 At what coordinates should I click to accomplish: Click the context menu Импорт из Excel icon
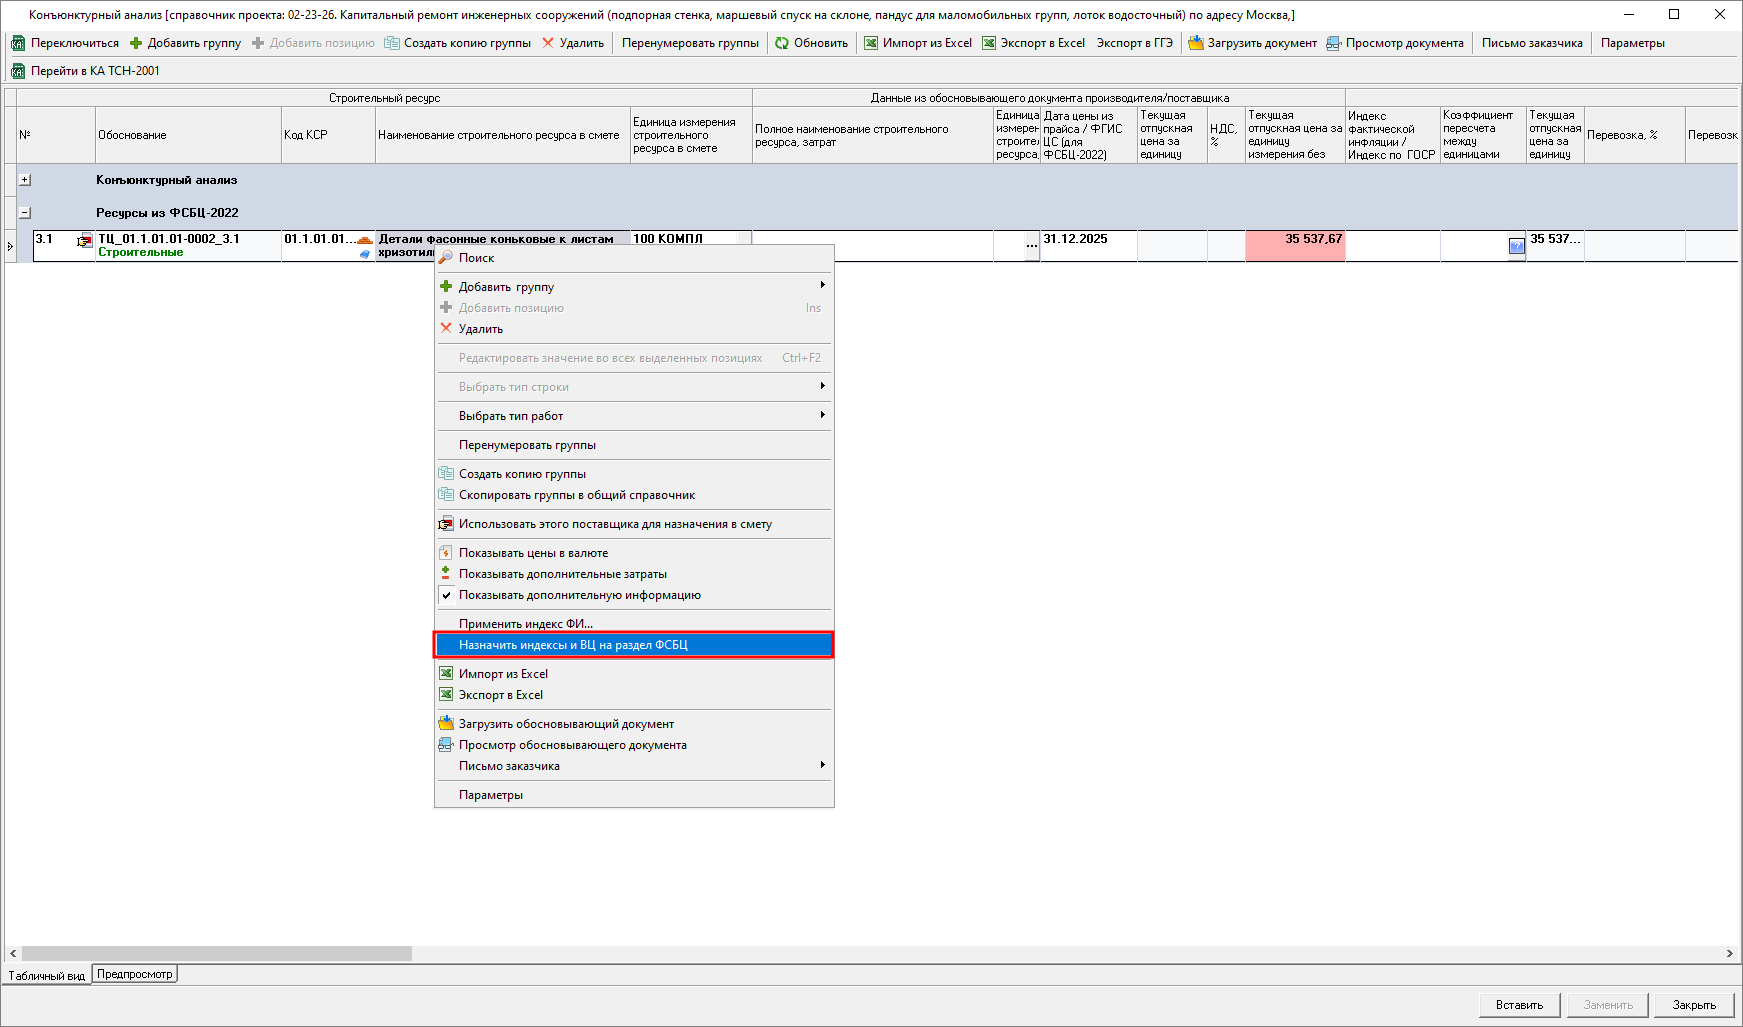click(x=446, y=674)
